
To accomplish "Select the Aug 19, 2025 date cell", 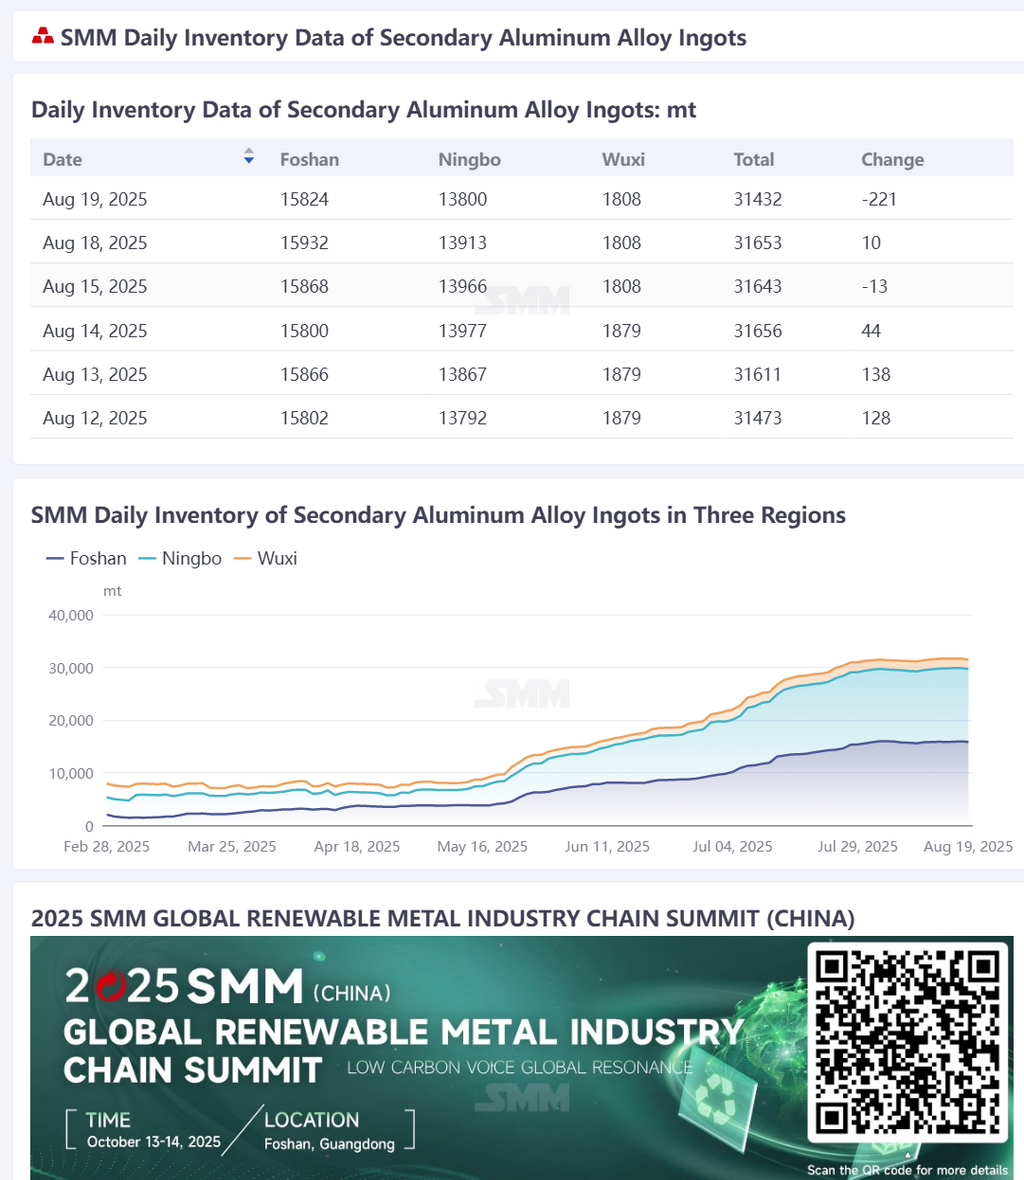I will pos(95,199).
